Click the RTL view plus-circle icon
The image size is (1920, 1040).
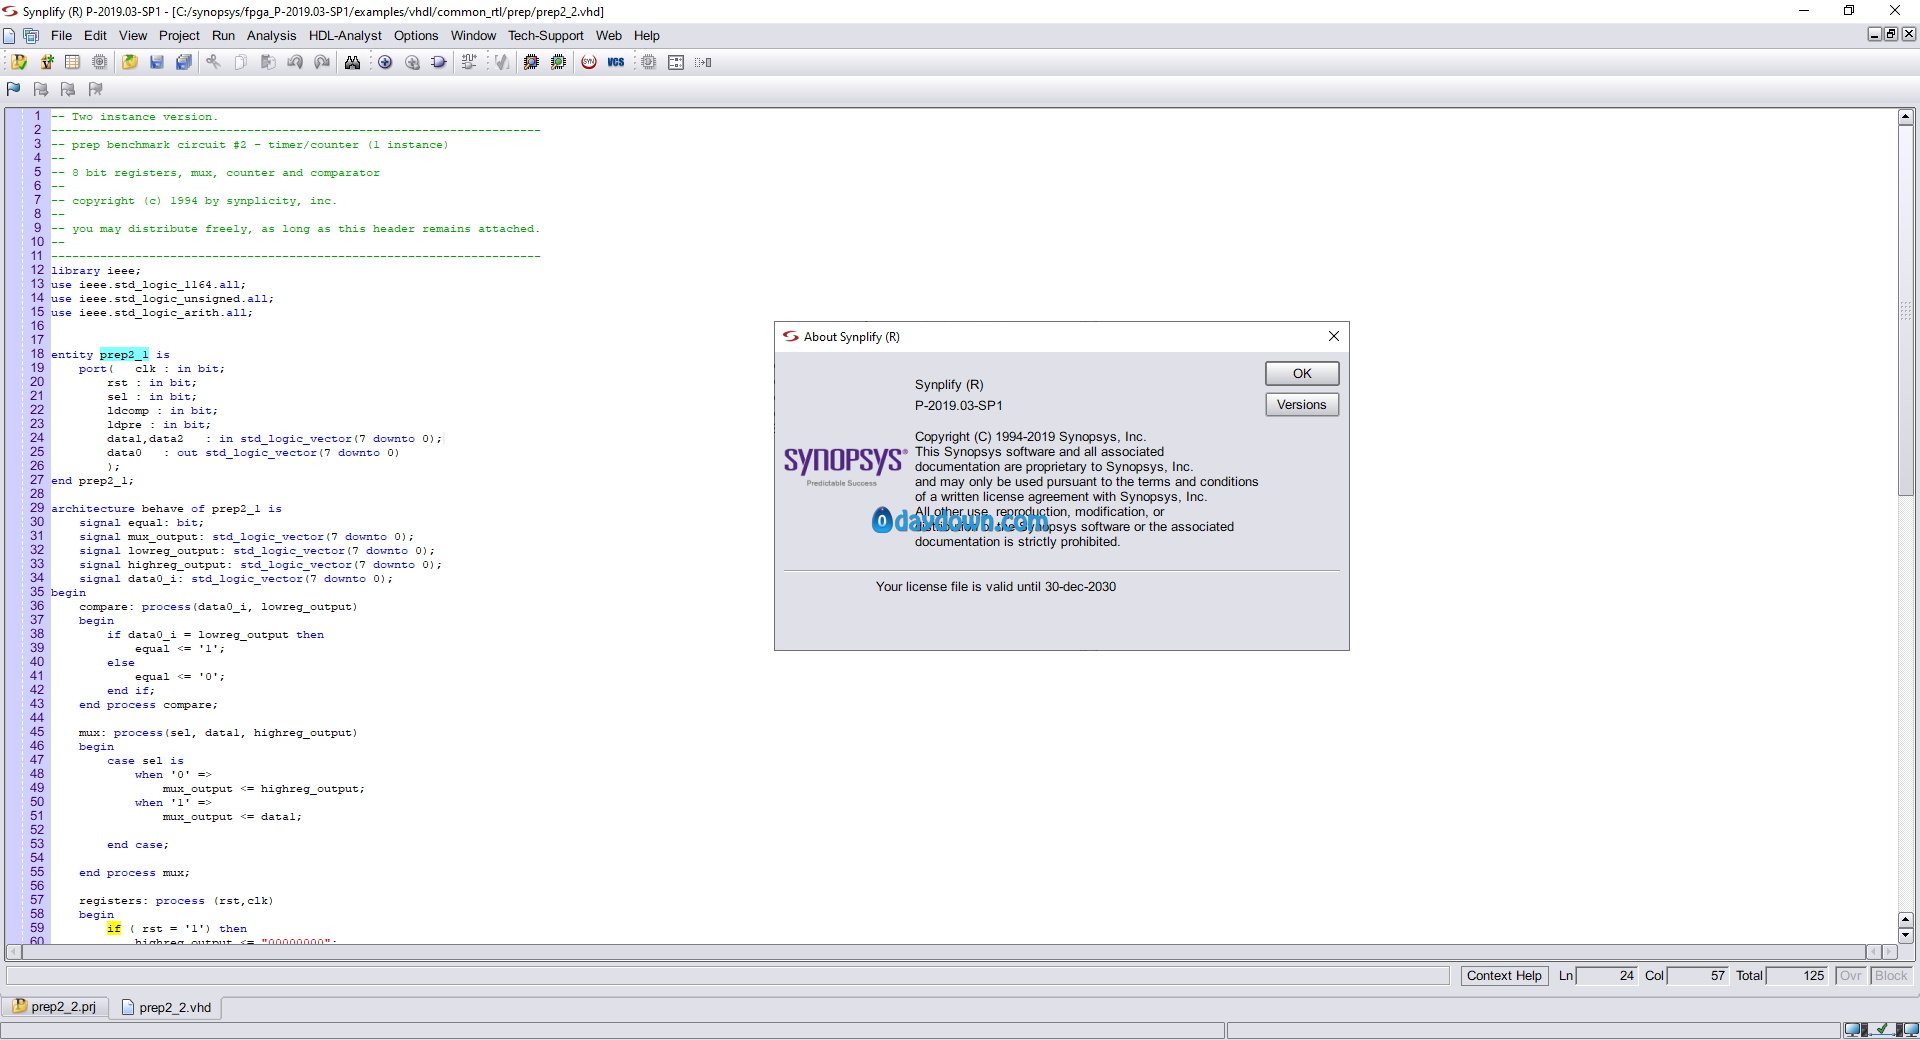[385, 62]
